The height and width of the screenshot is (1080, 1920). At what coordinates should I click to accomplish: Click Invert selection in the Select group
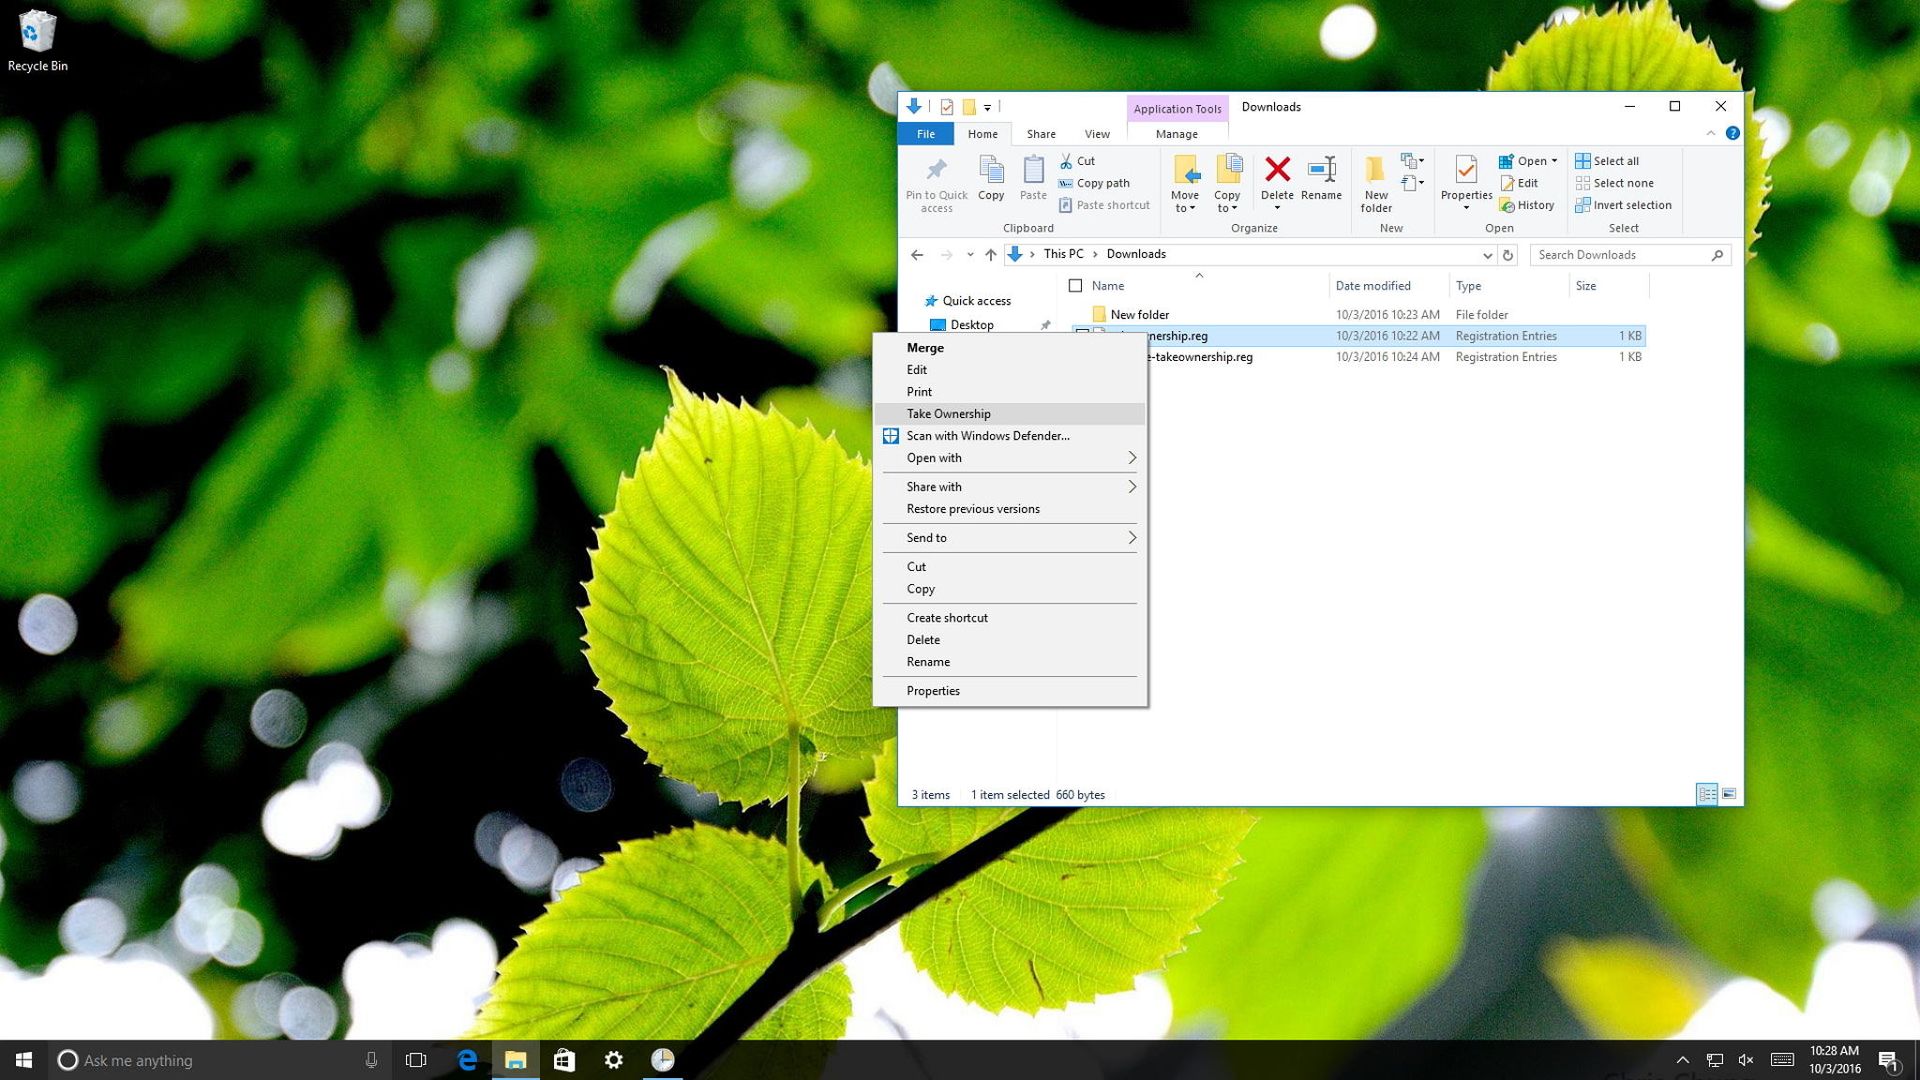click(x=1624, y=205)
